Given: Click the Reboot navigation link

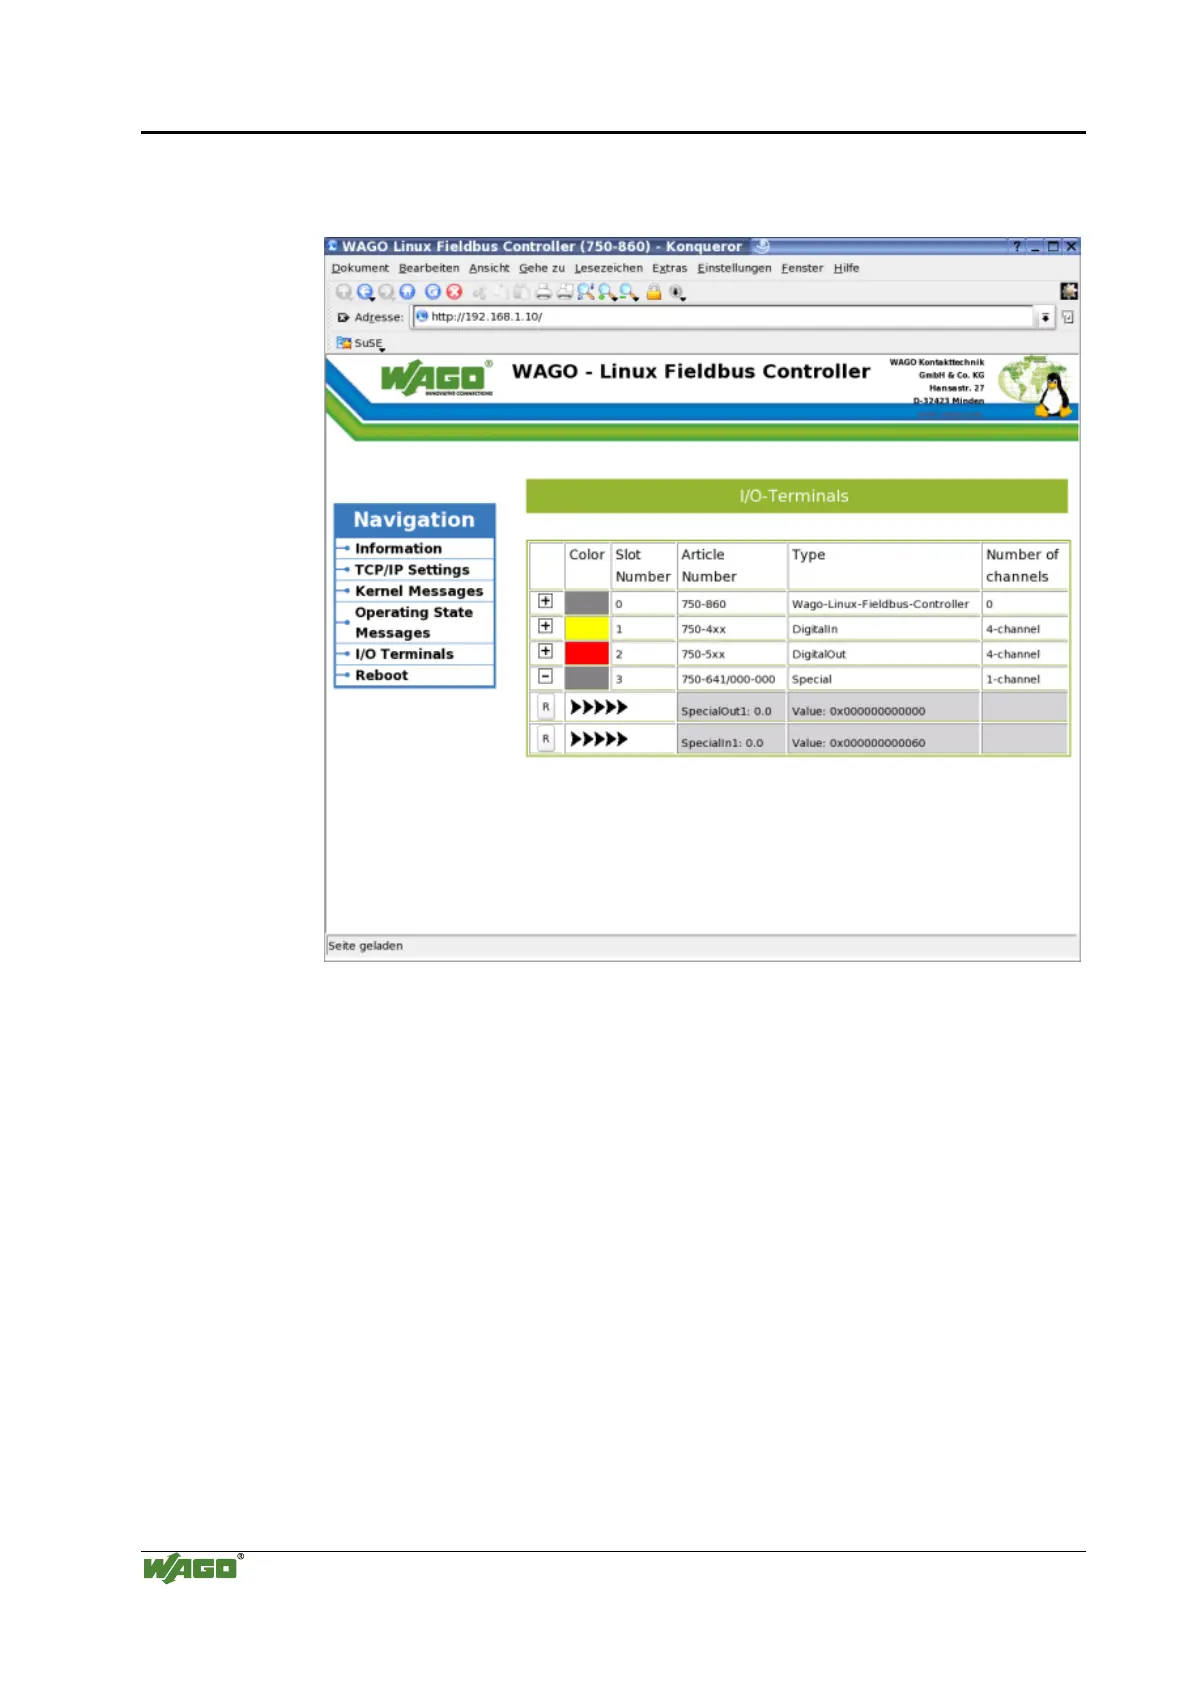Looking at the screenshot, I should [381, 675].
